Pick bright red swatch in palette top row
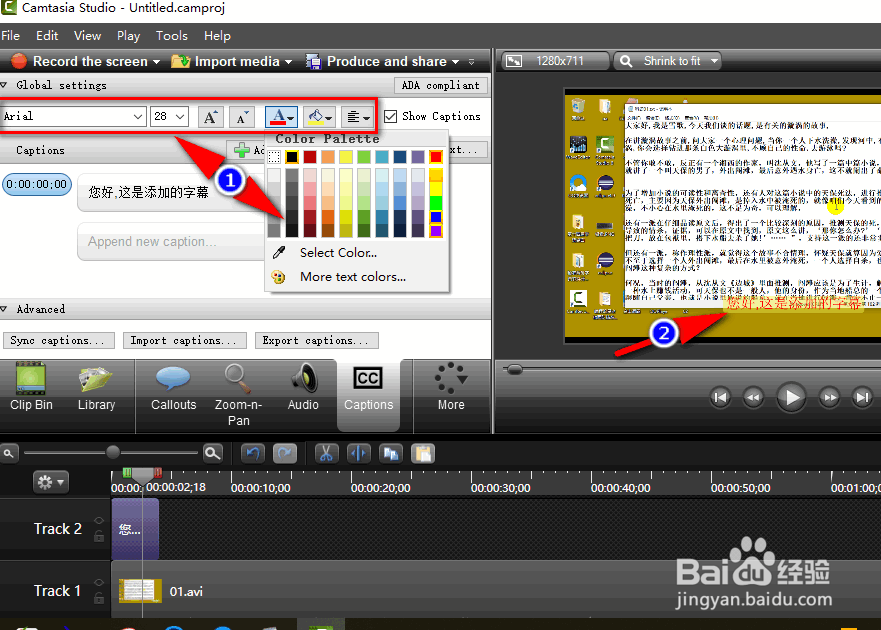The height and width of the screenshot is (630, 881). [x=436, y=157]
